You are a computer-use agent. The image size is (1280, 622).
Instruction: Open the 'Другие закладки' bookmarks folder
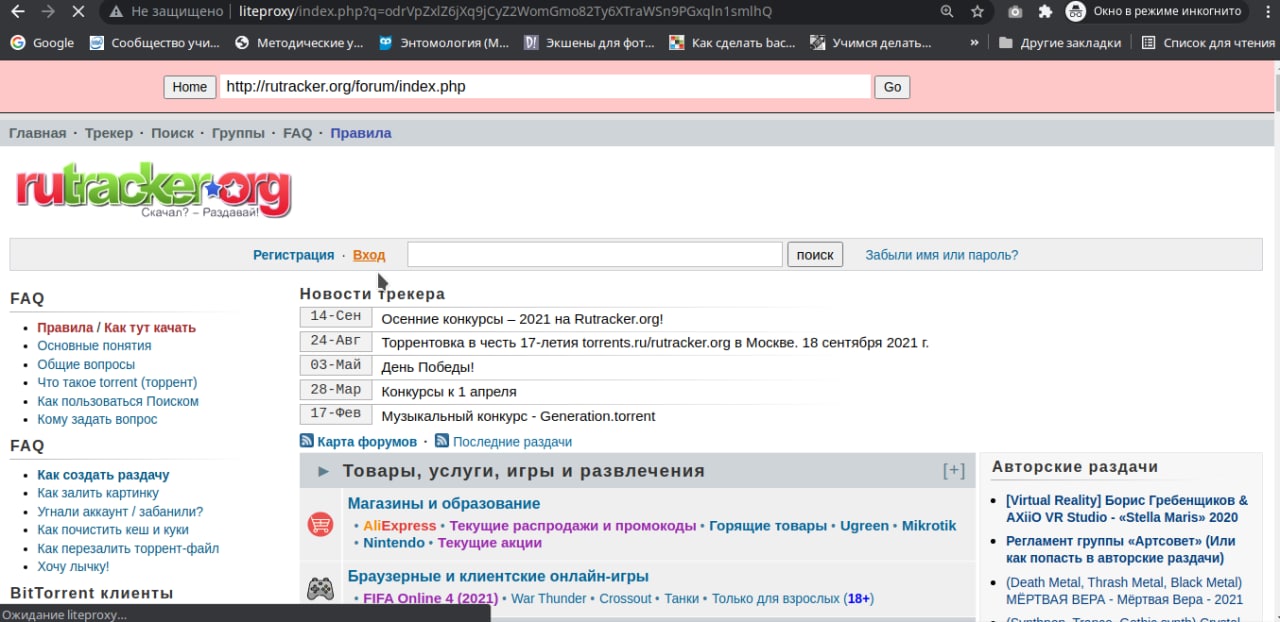coord(1059,43)
